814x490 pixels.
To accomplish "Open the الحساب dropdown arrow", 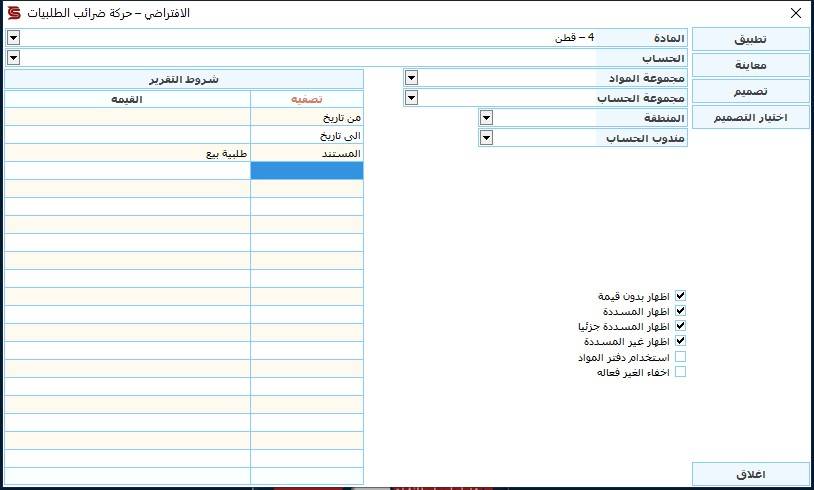I will click(x=13, y=57).
